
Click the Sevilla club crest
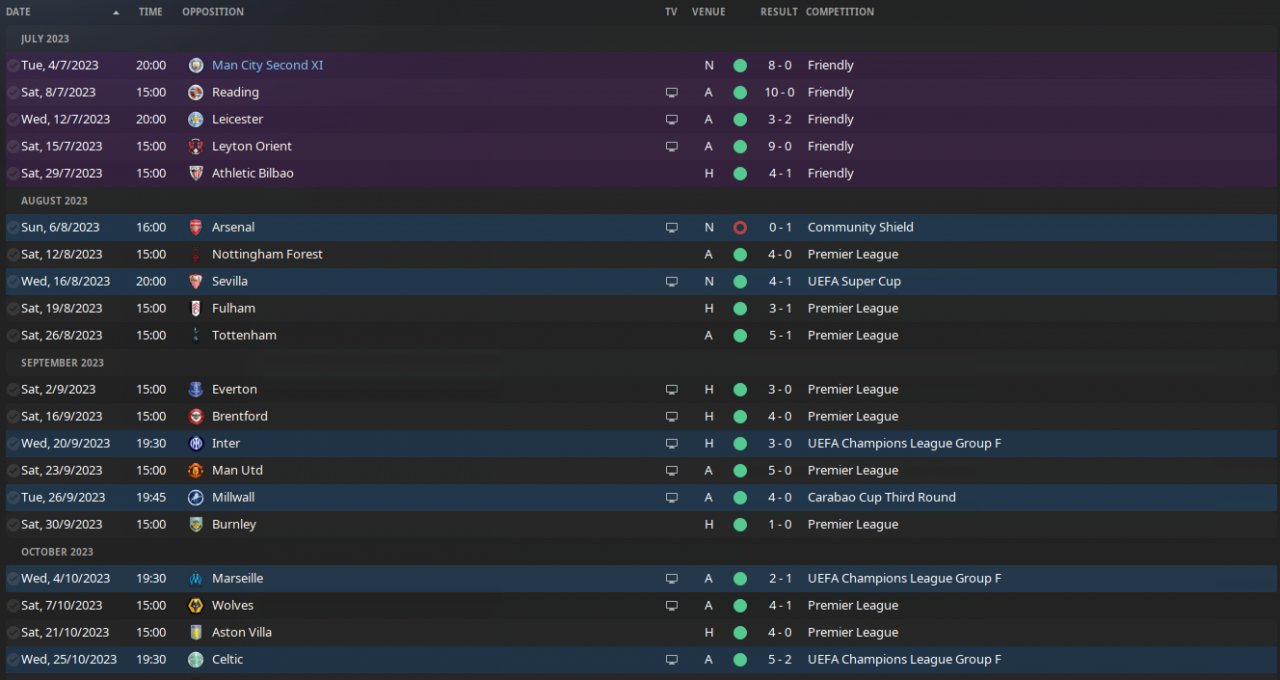pos(196,281)
